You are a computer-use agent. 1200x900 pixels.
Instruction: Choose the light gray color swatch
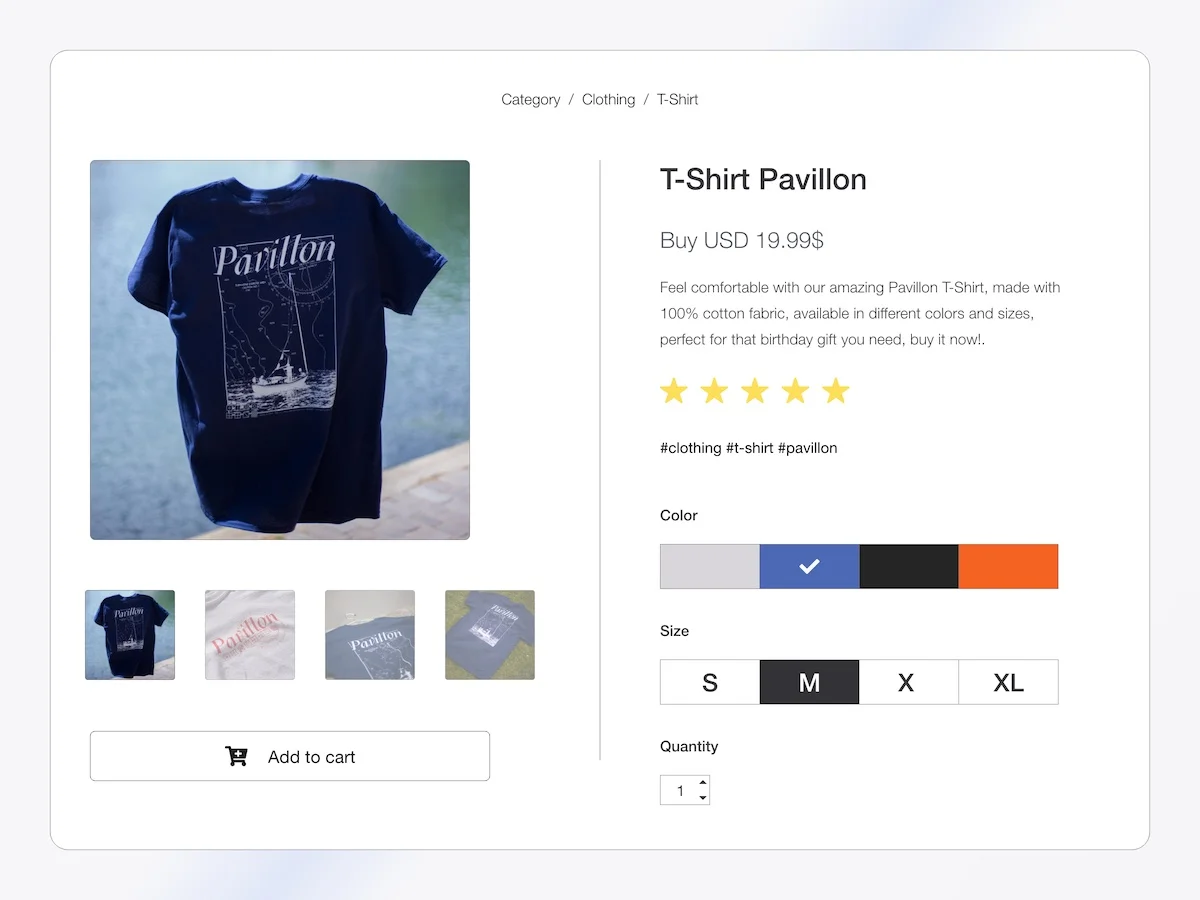click(x=710, y=566)
